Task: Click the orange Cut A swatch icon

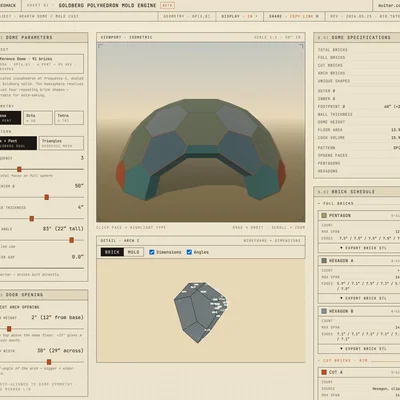Action: point(324,372)
